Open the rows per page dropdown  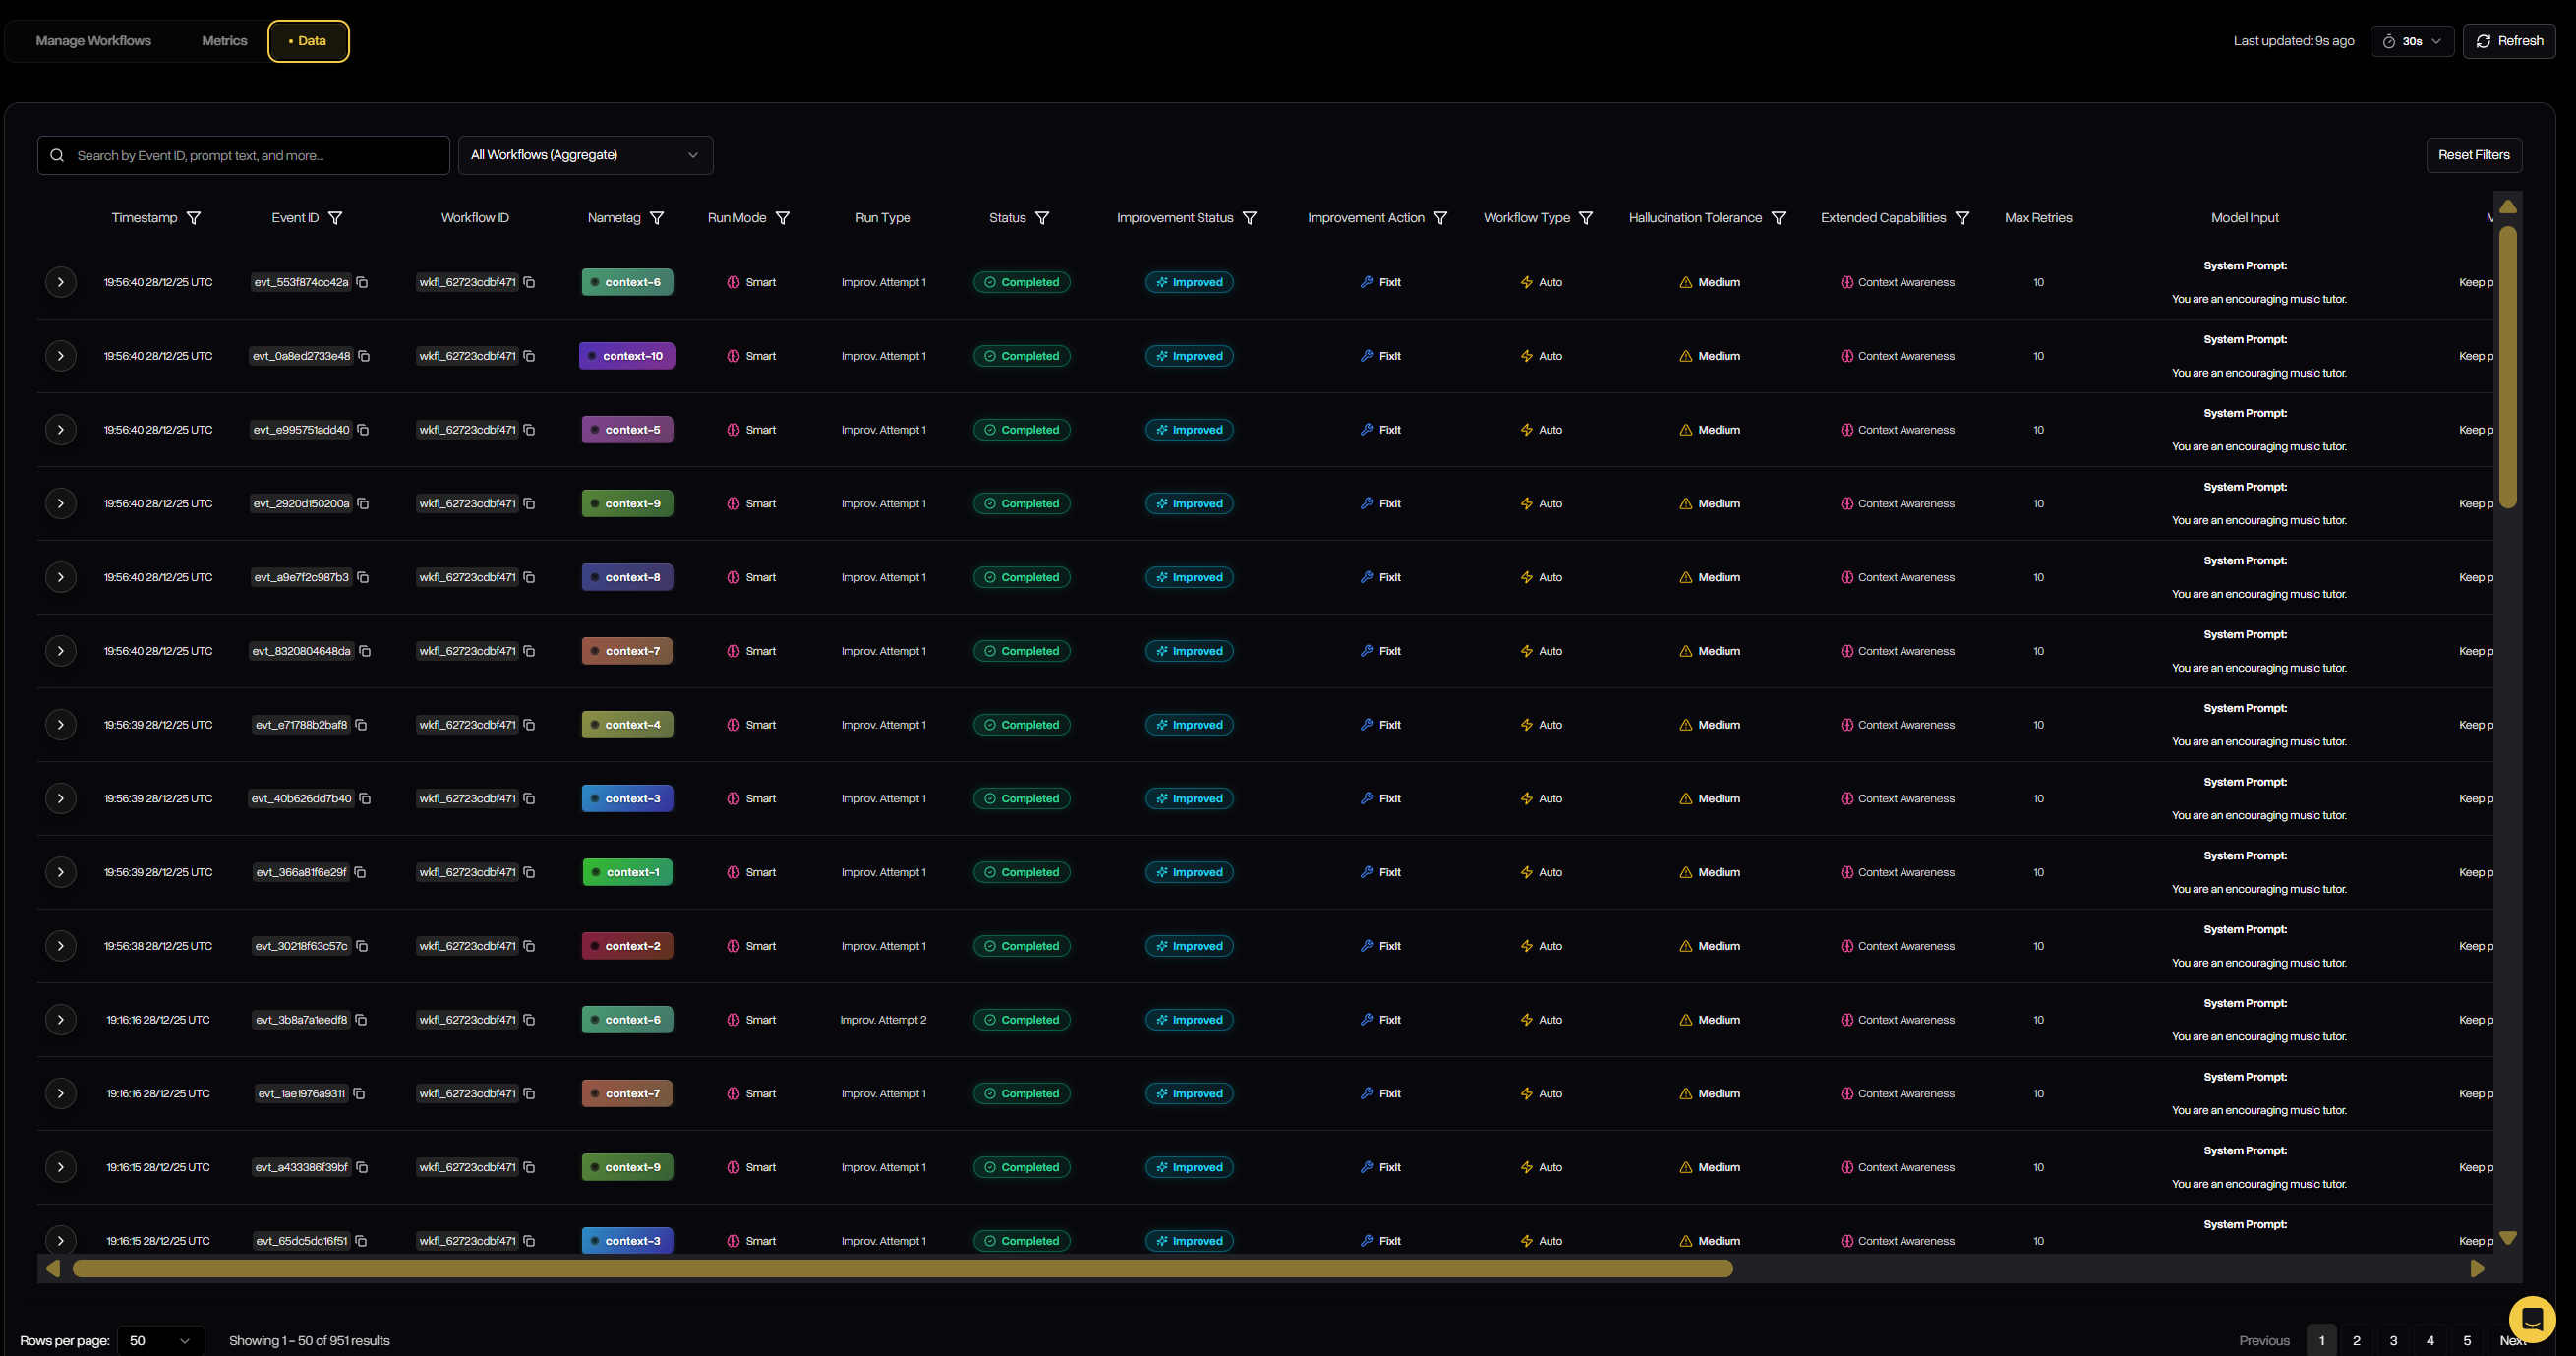[160, 1340]
